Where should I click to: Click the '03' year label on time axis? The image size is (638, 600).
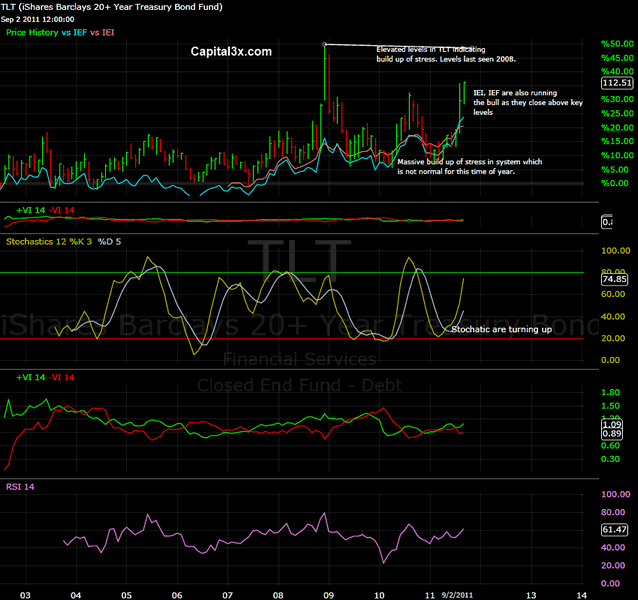tap(24, 593)
